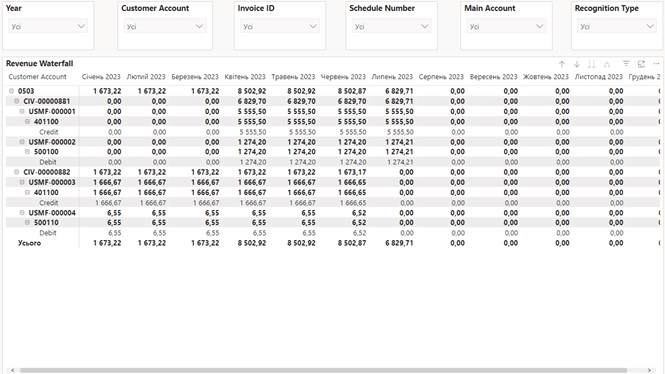Open the Customer Account slicer dropdown
Image resolution: width=665 pixels, height=374 pixels.
tap(165, 26)
